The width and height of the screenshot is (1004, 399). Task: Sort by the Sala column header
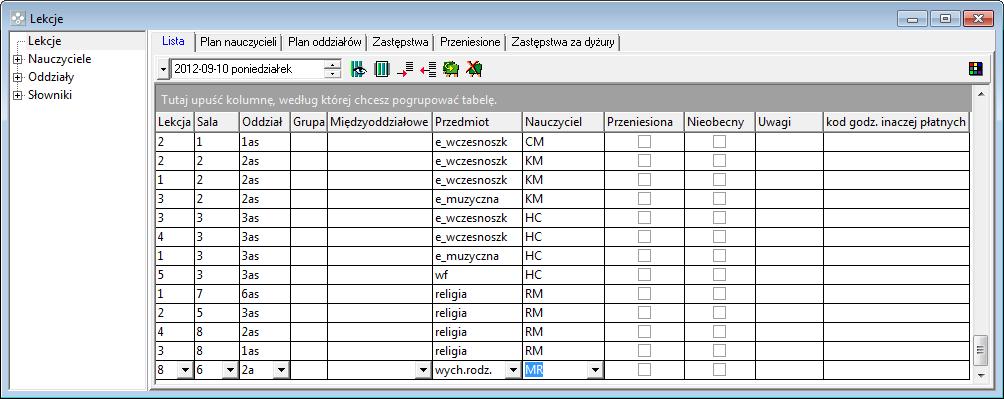coord(216,122)
